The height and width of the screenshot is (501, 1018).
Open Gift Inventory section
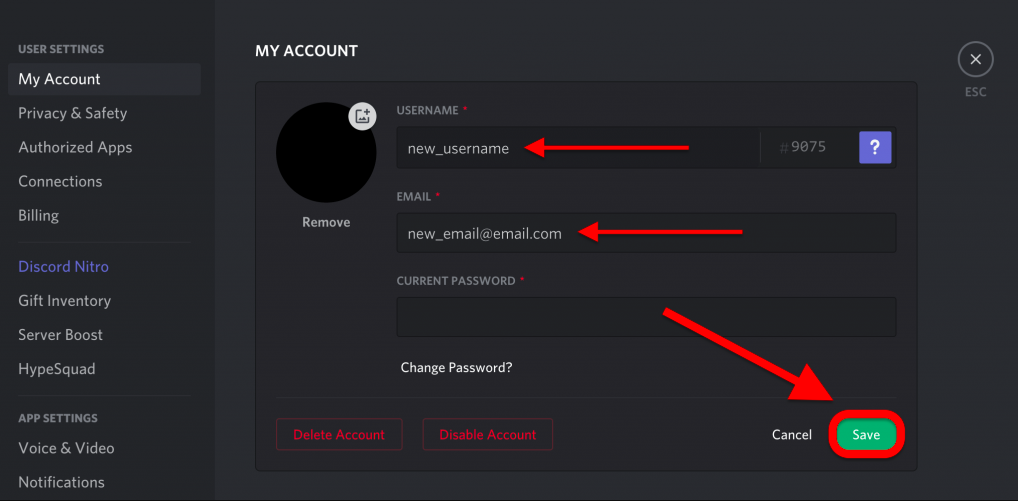click(x=64, y=301)
